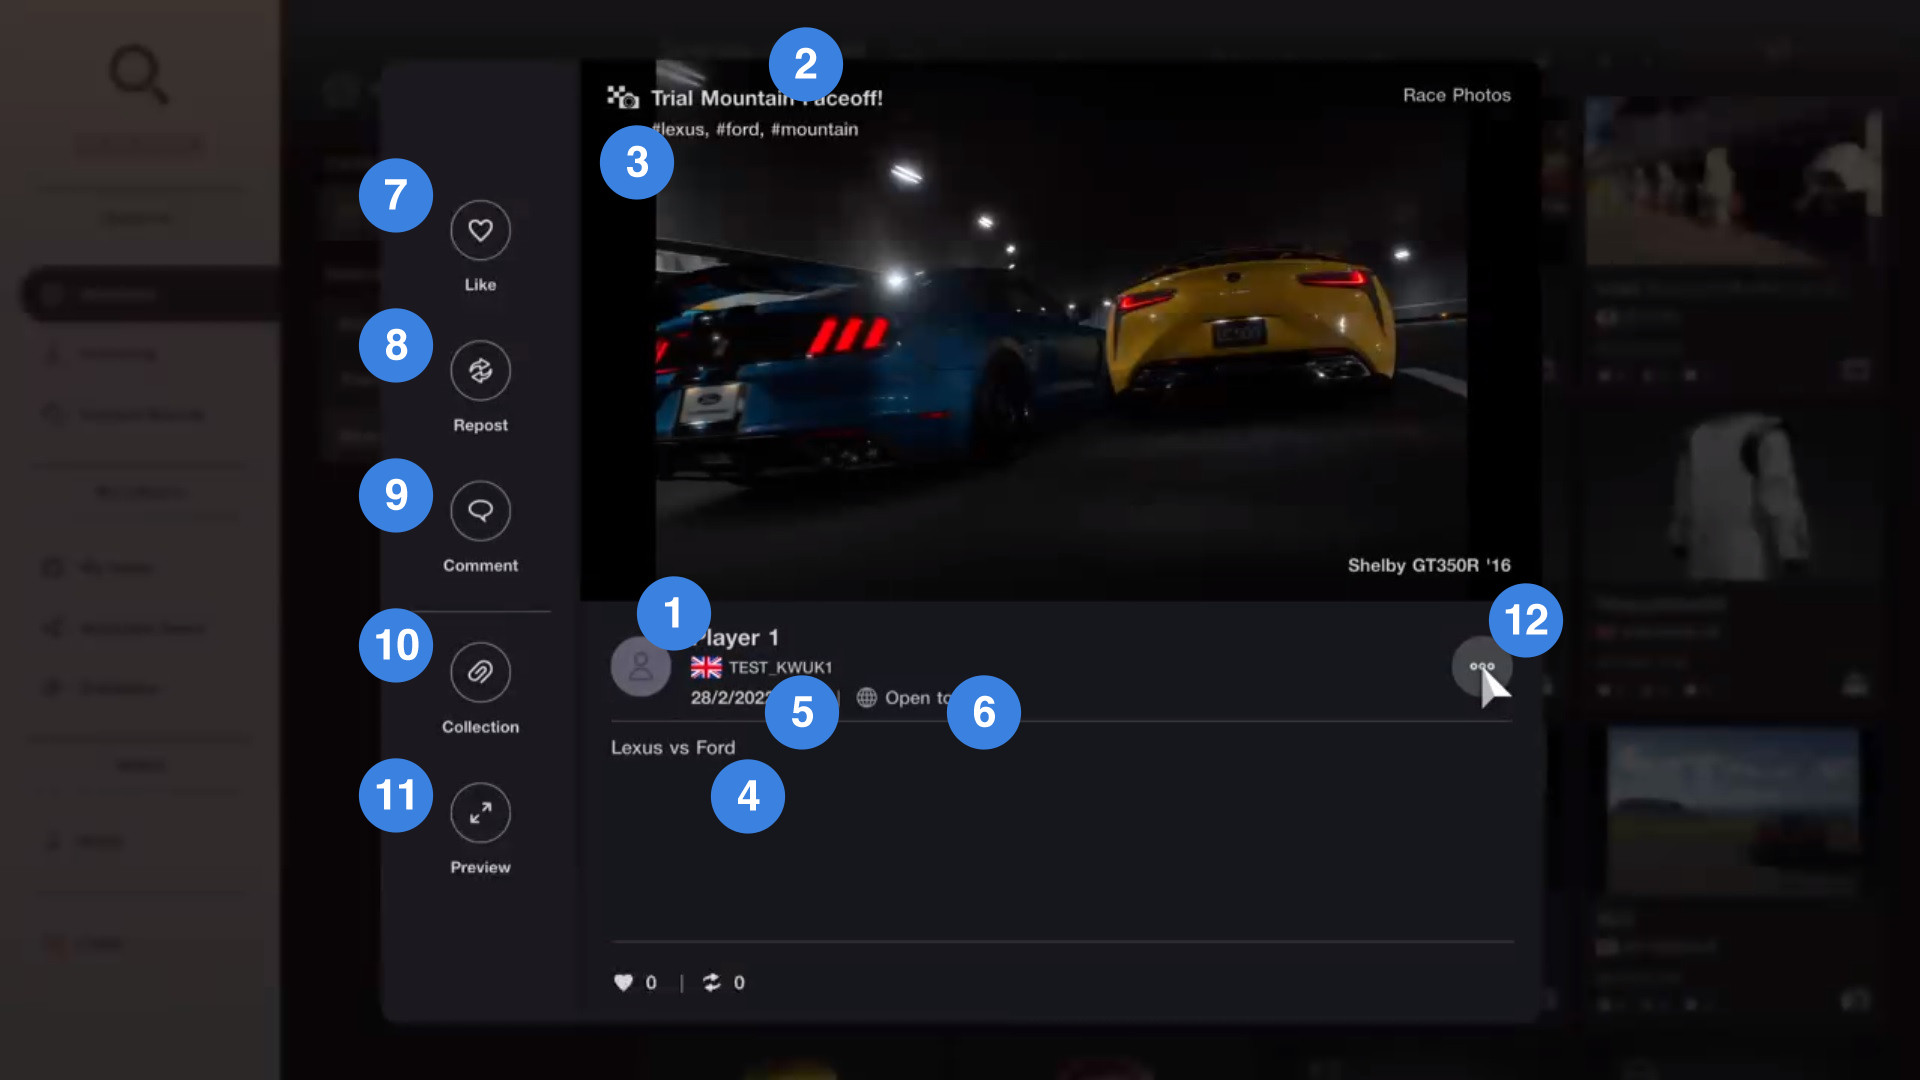Open fullscreen Preview with arrows icon

click(x=480, y=813)
